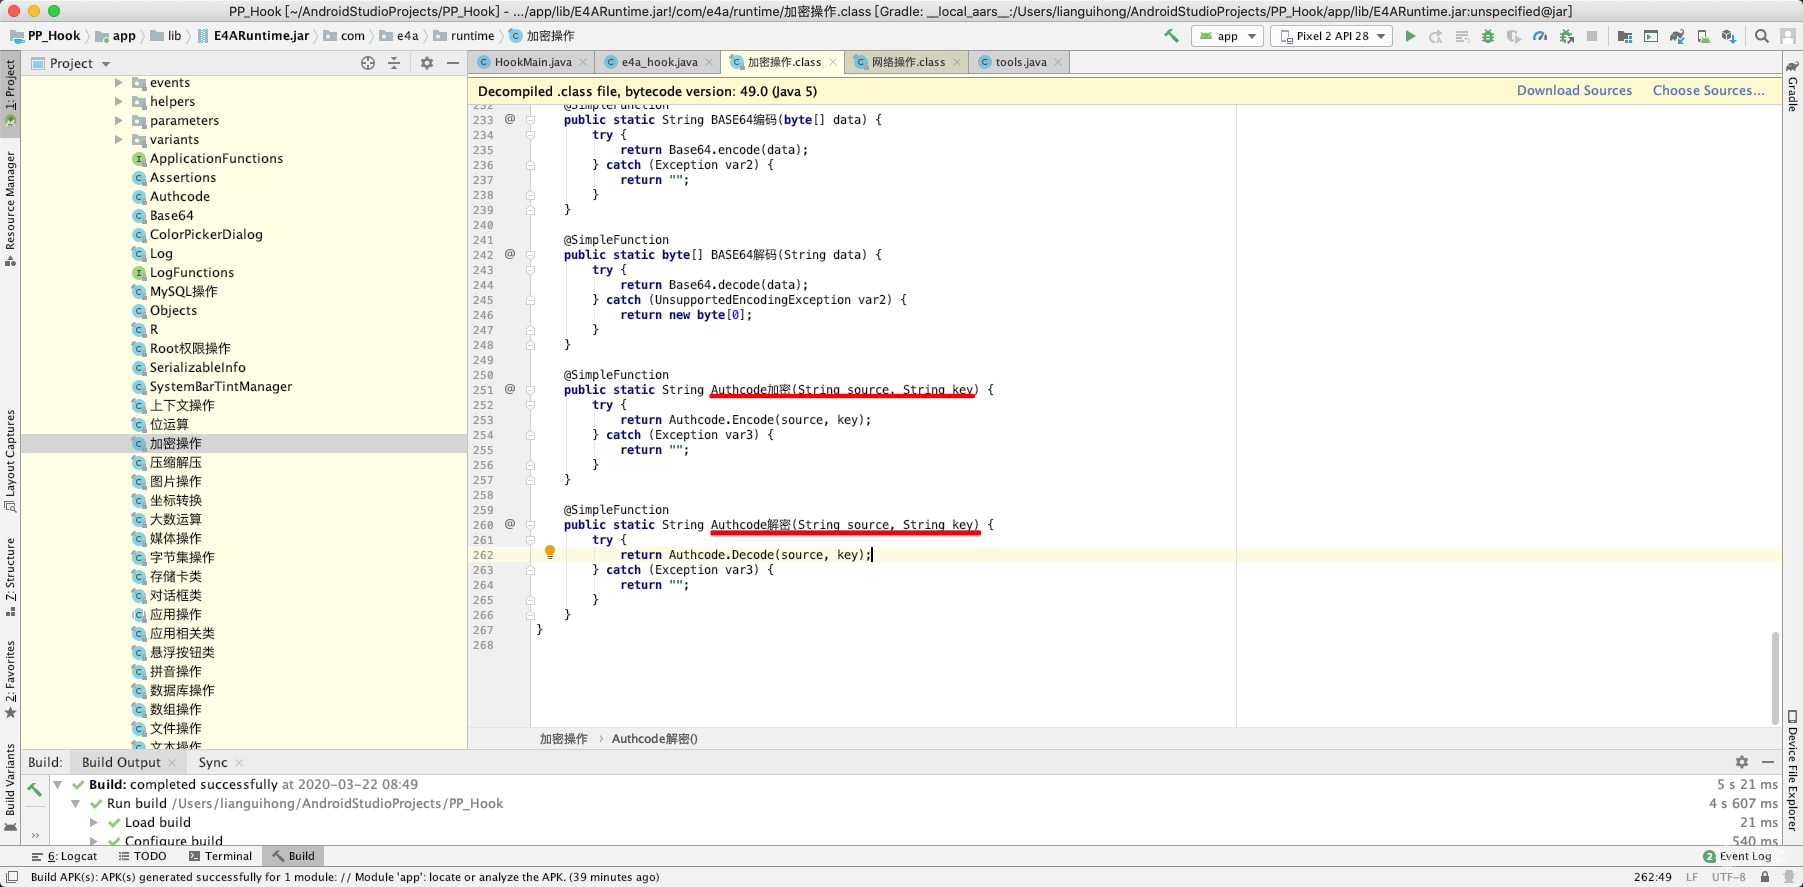Screen dimensions: 1803x887
Task: Select the Base64 class in project tree
Action: point(172,216)
